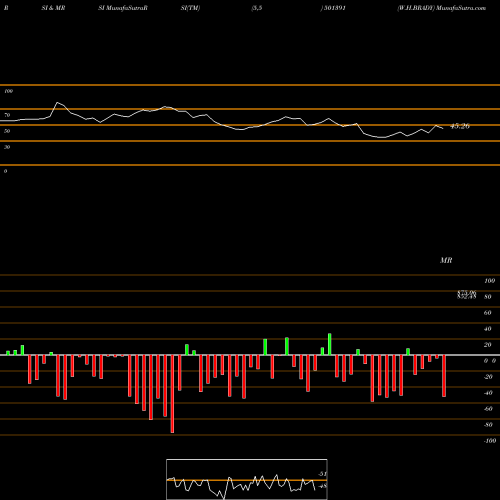Click the '-20' label on the MR axis

pos(488,377)
